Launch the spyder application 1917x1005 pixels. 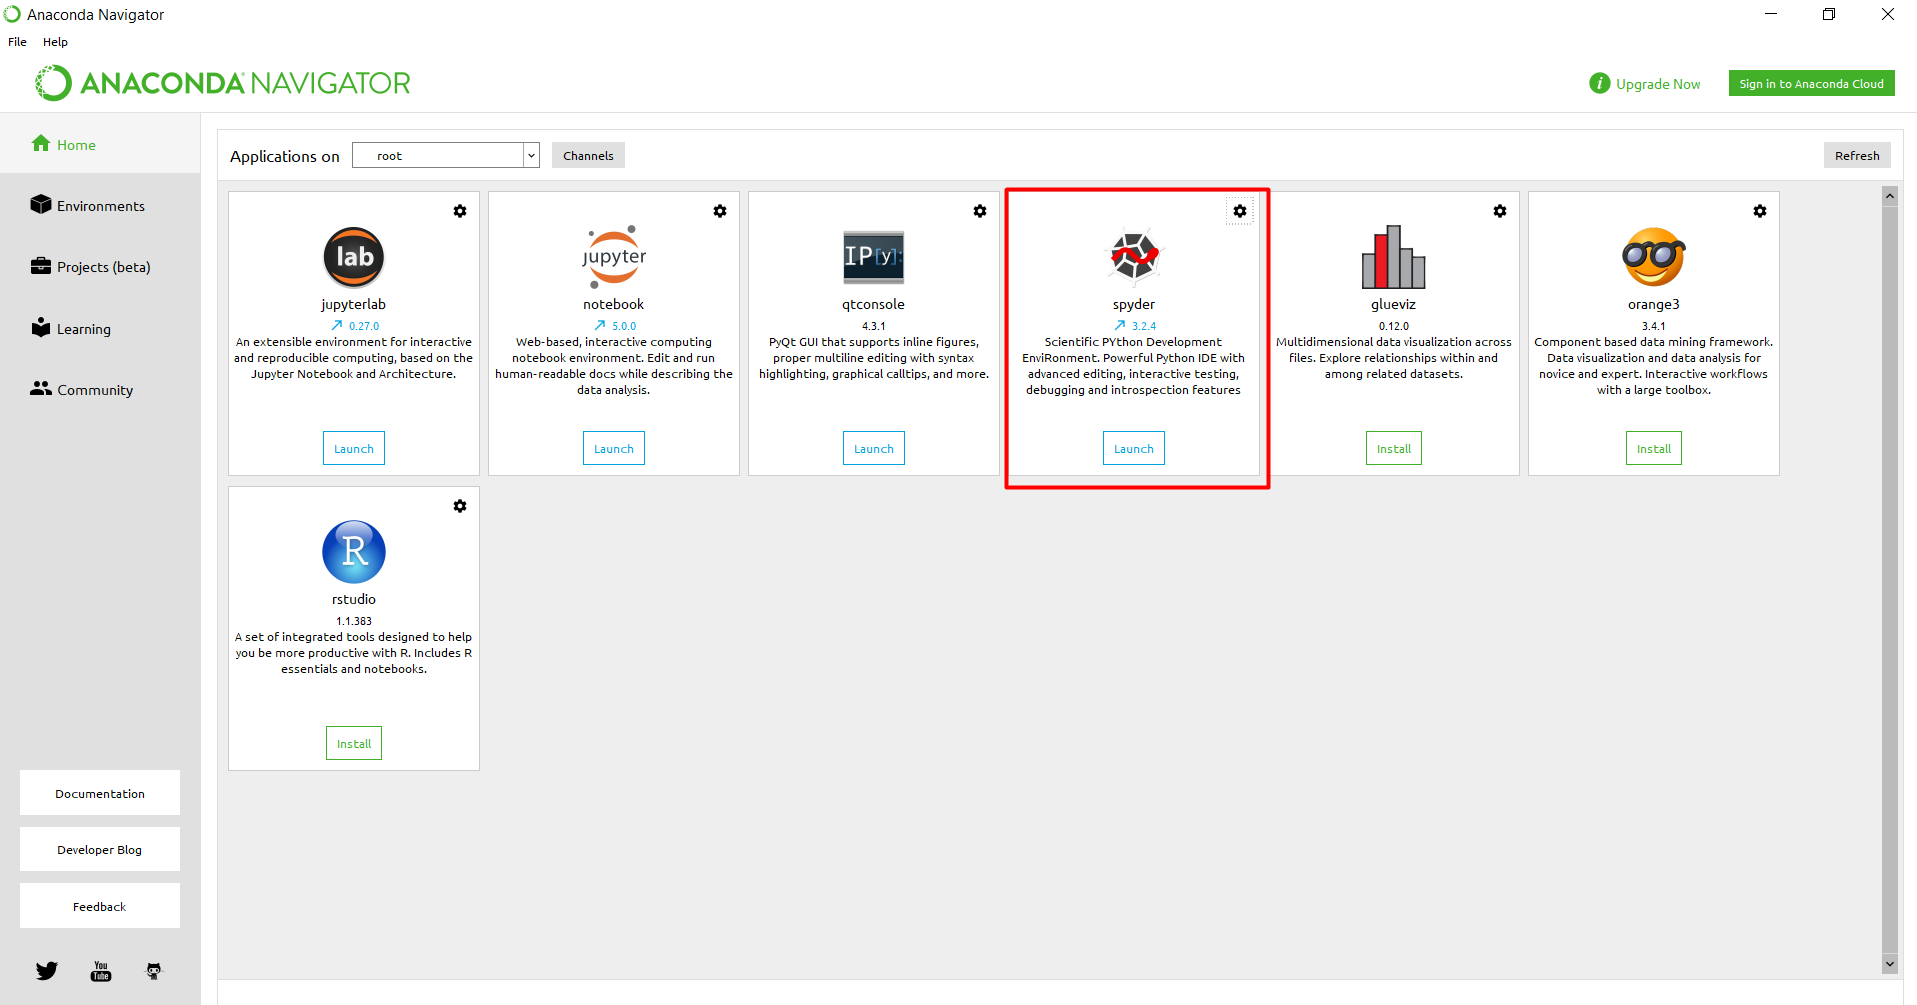coord(1133,449)
